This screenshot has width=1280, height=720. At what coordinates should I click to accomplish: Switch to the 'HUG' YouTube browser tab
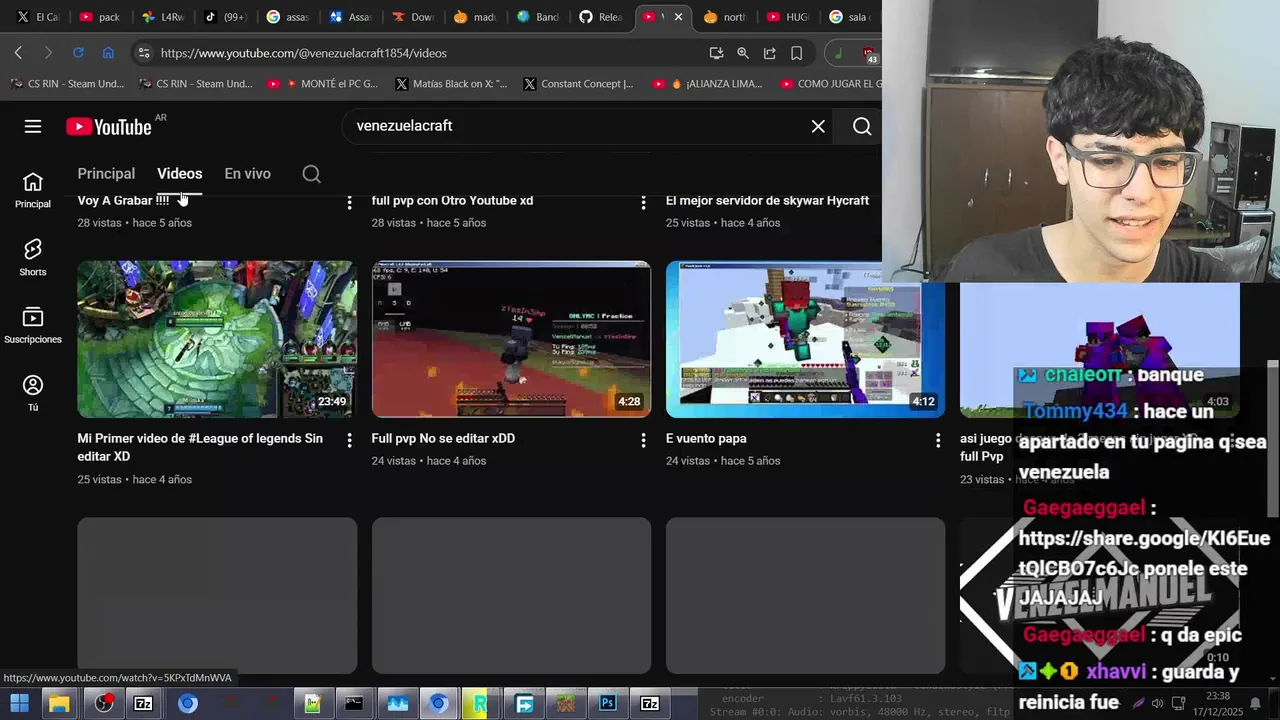coord(788,17)
